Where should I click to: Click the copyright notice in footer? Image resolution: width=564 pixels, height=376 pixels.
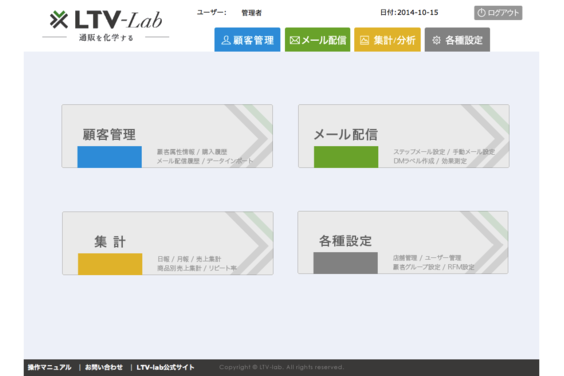click(281, 367)
